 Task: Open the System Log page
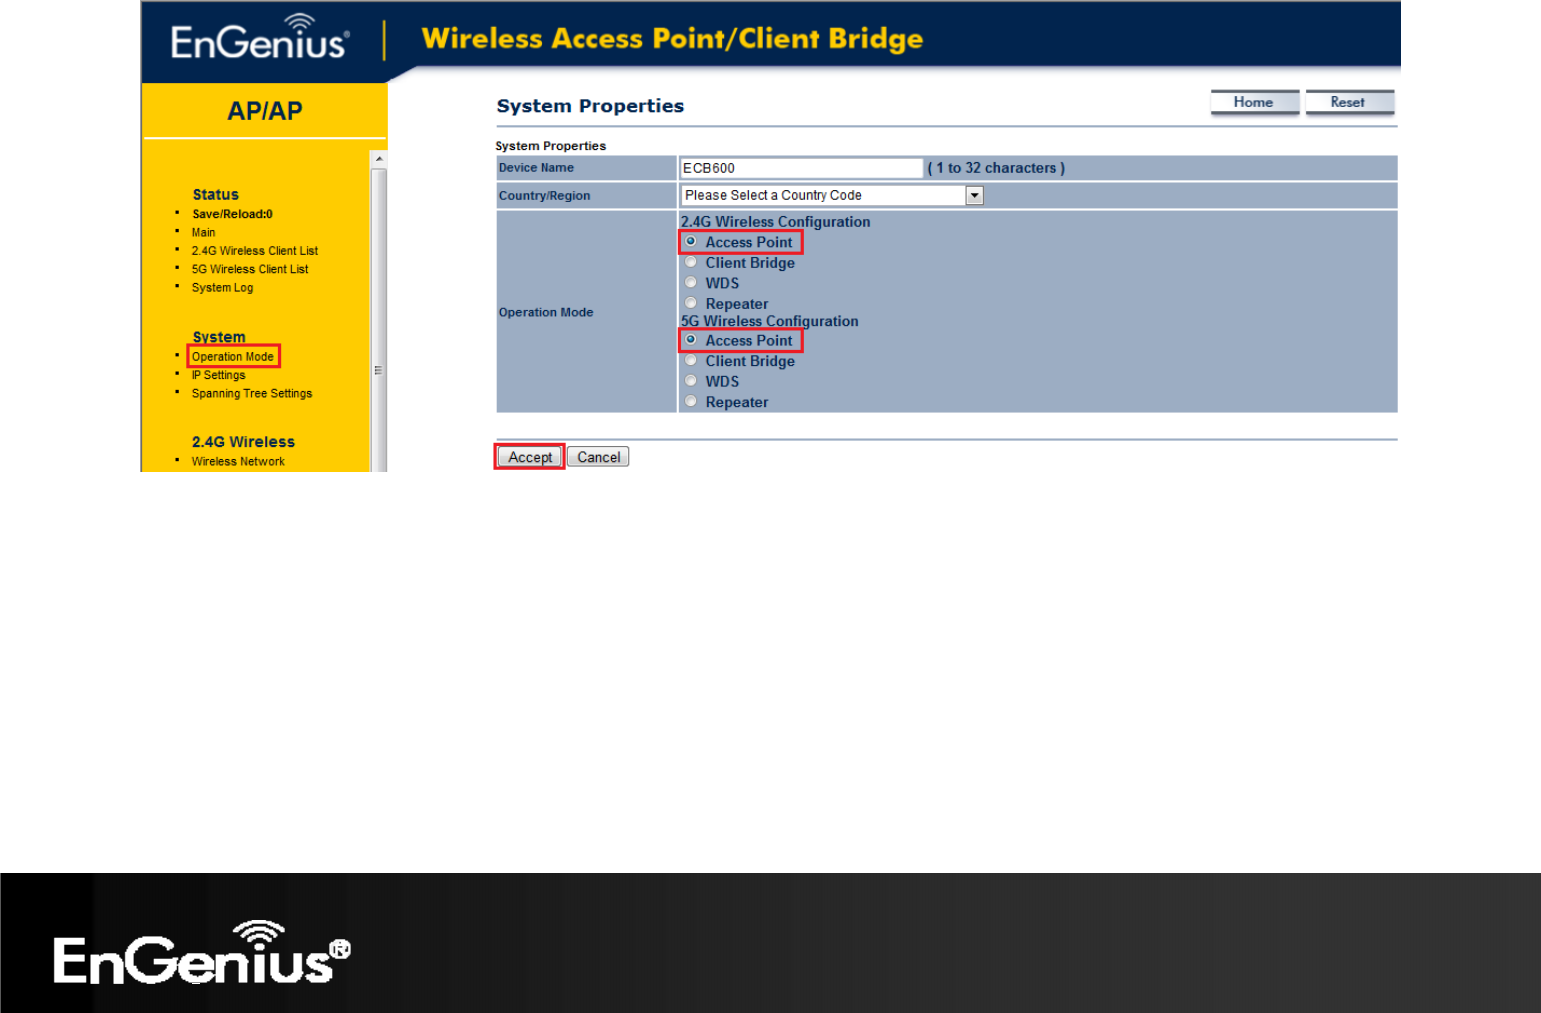pos(223,288)
